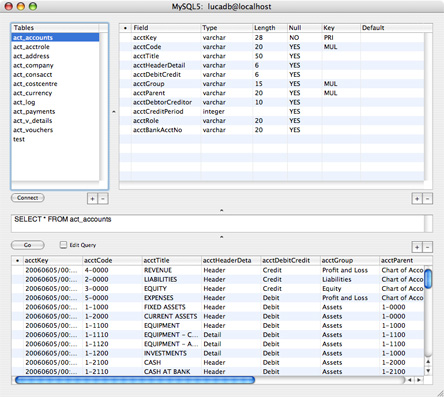Click the plus button under the Tables list
The width and height of the screenshot is (444, 397).
pos(92,199)
